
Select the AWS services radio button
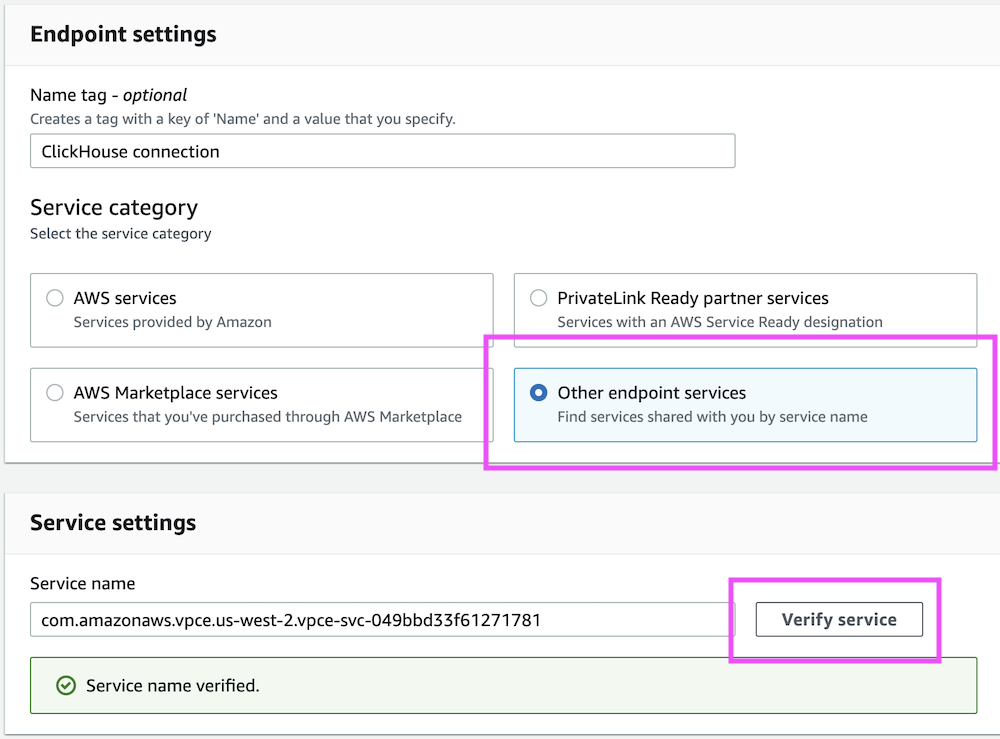pos(55,298)
